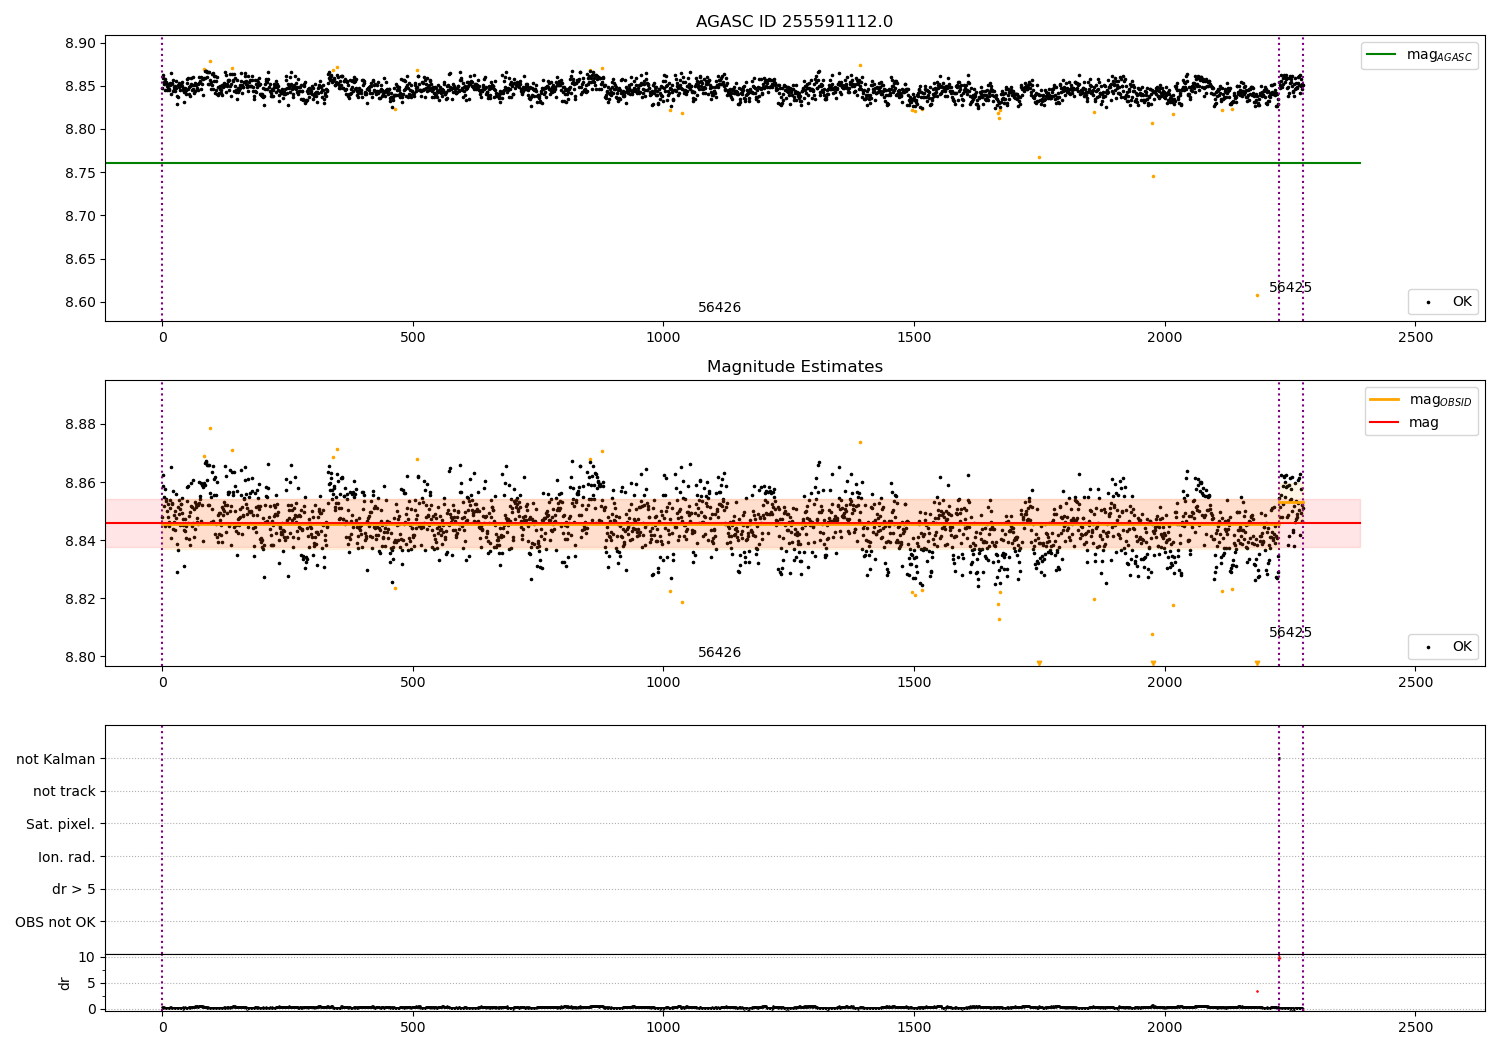Click the 'Sat. pixel.' row label
Viewport: 1500px width, 1050px height.
(x=61, y=825)
